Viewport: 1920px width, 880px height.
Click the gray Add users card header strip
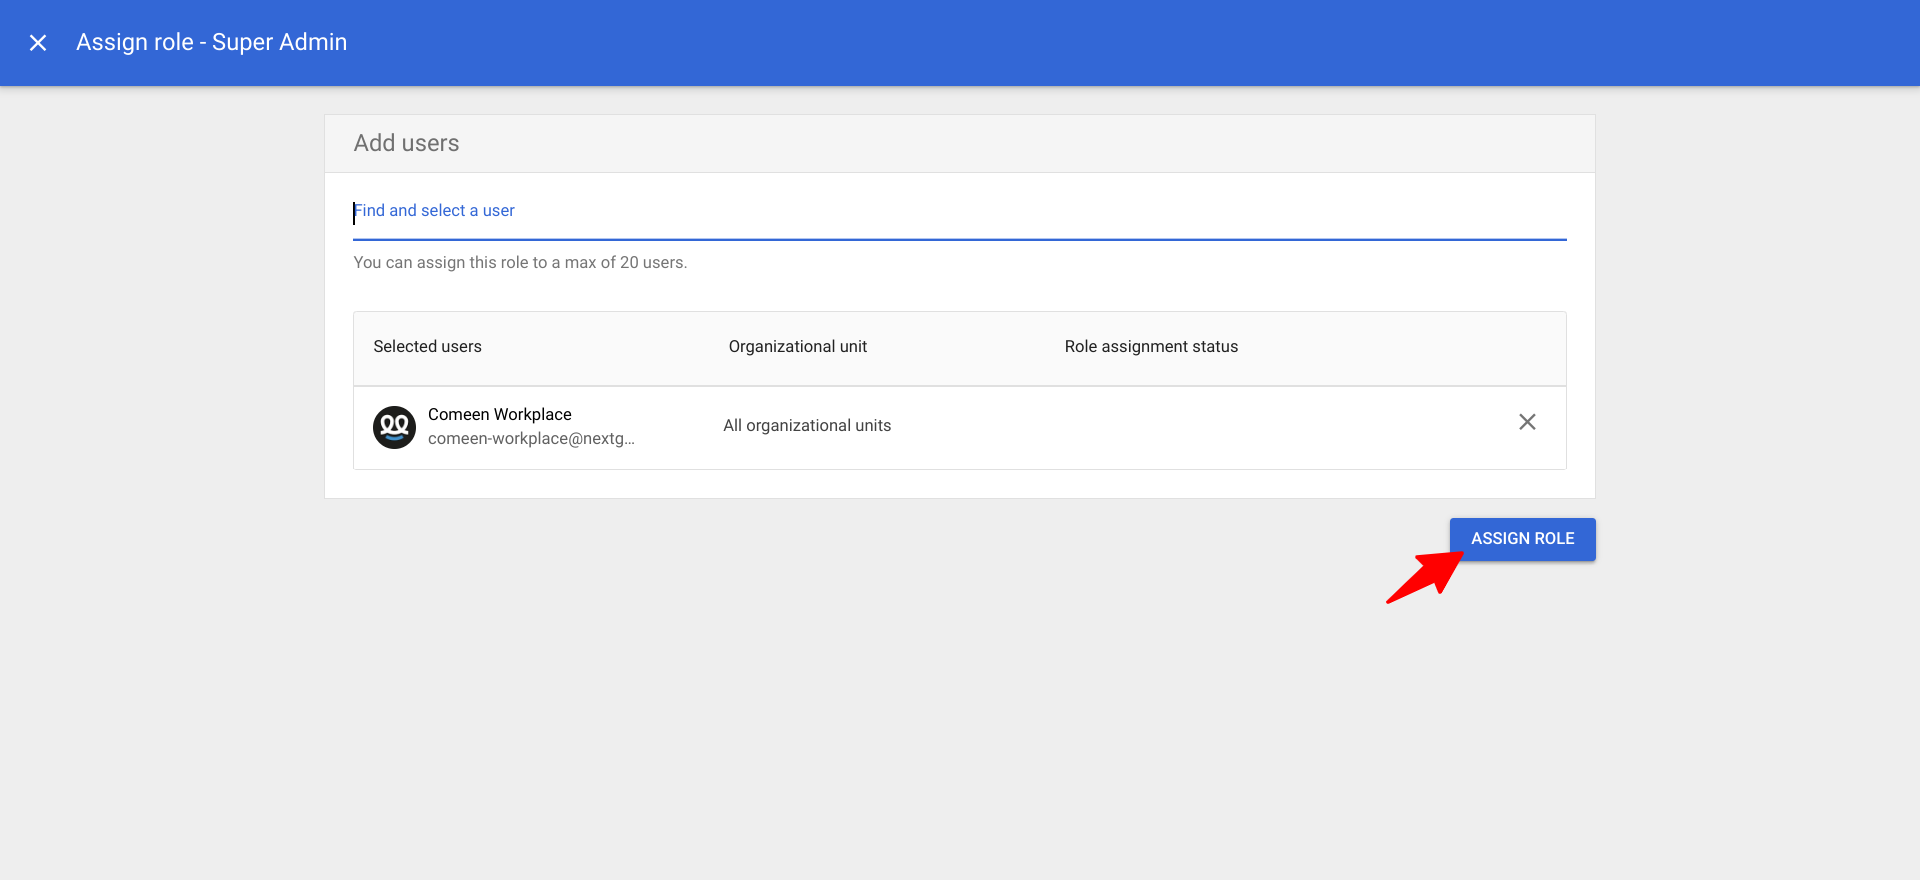coord(959,144)
